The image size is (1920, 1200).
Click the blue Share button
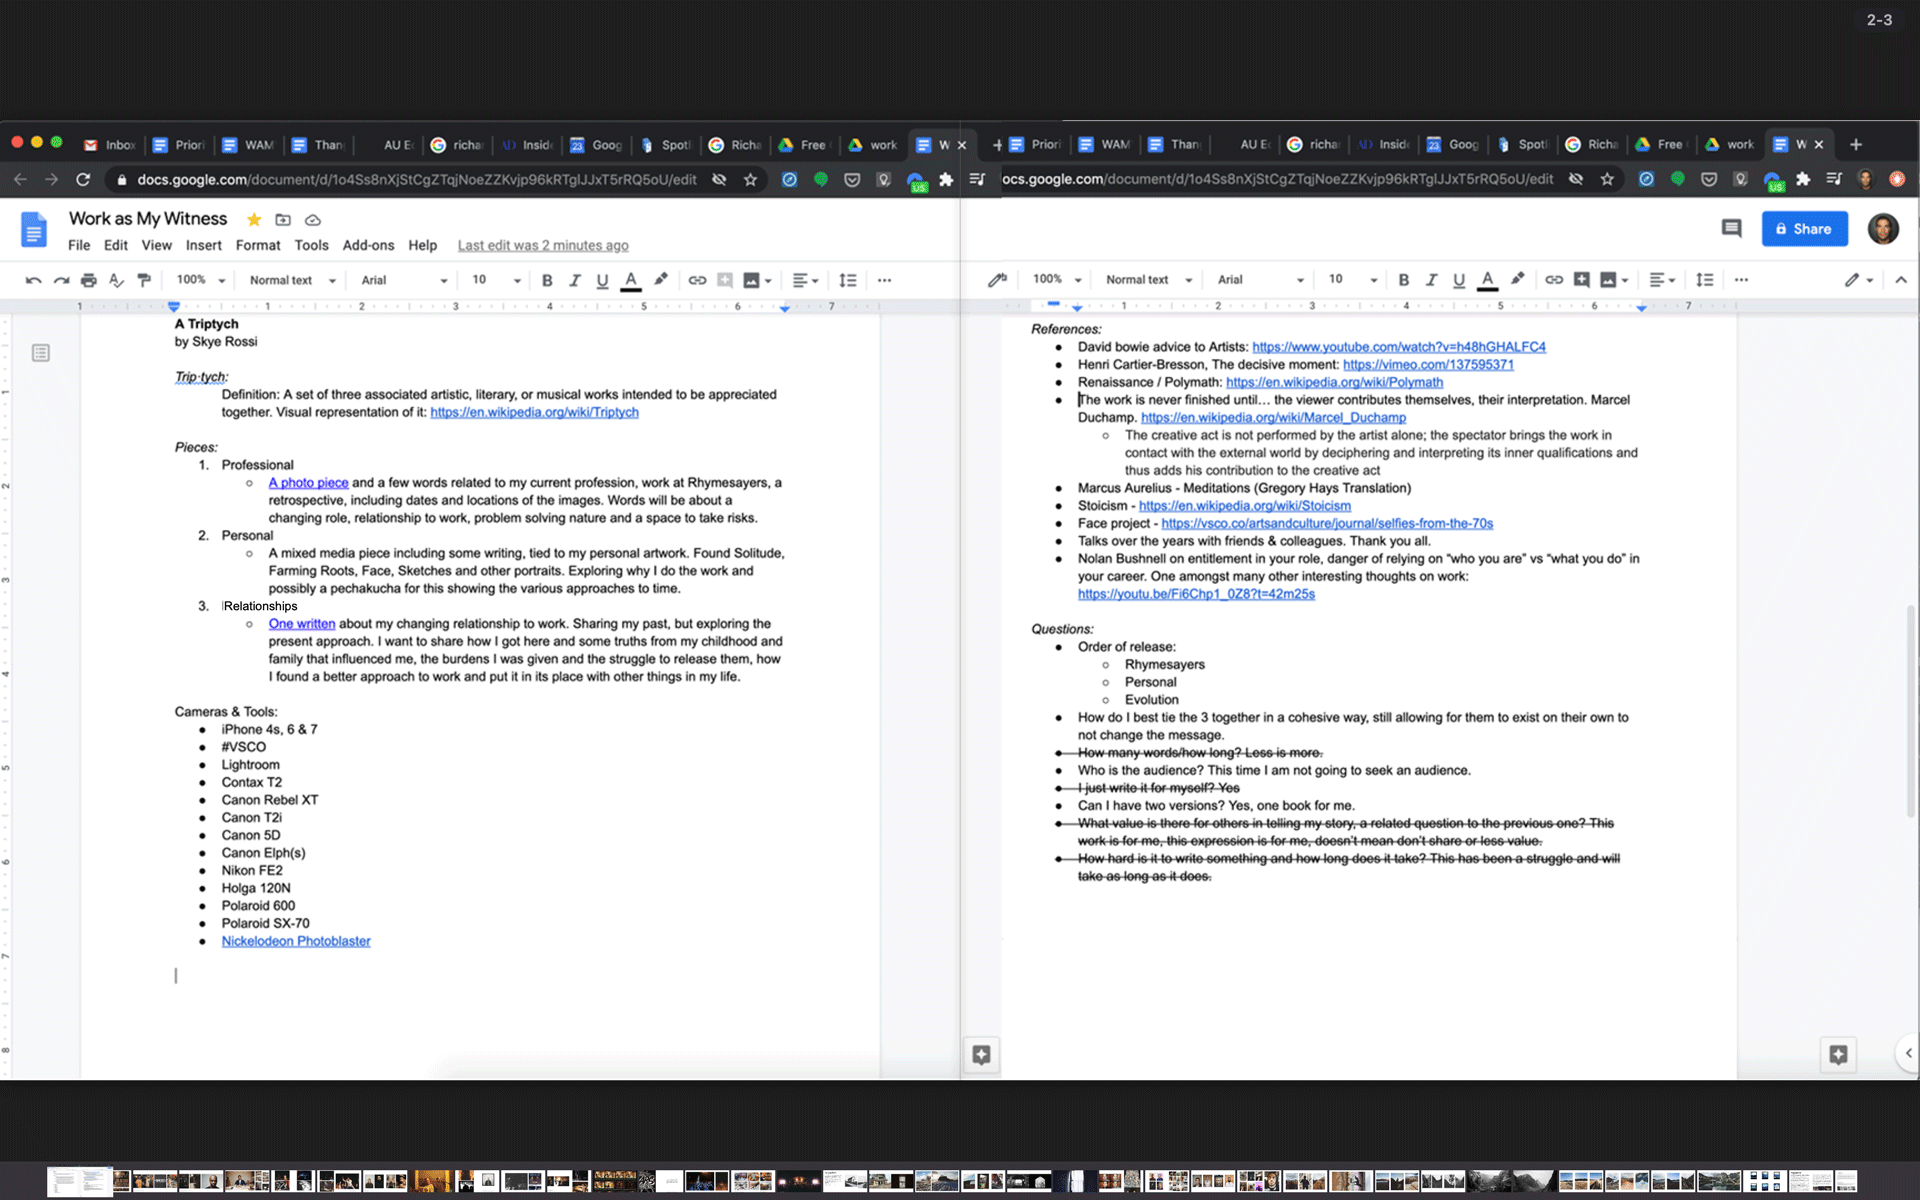point(1804,229)
